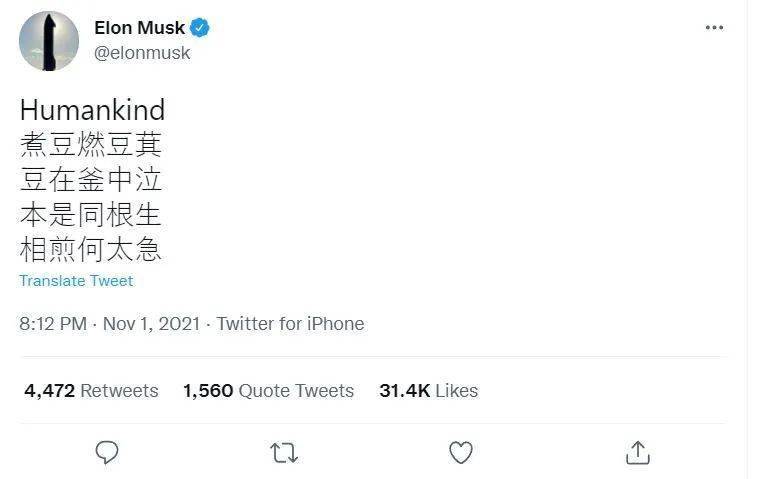Retweet using the retweet arrows icon
The width and height of the screenshot is (783, 479).
point(284,453)
